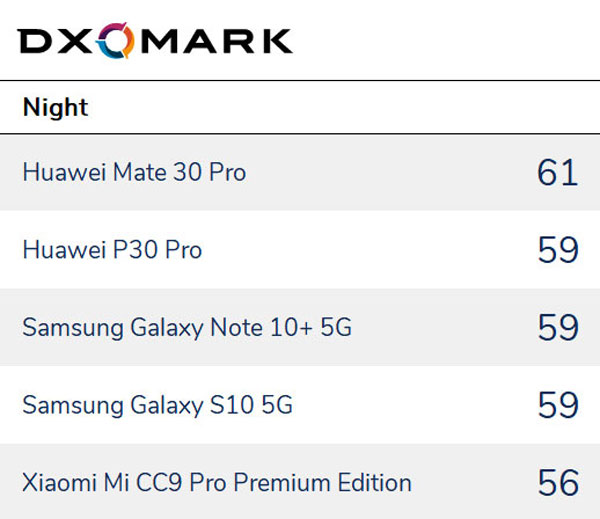Image resolution: width=600 pixels, height=519 pixels.
Task: Click the P30 Pro score of 59
Action: tap(557, 250)
